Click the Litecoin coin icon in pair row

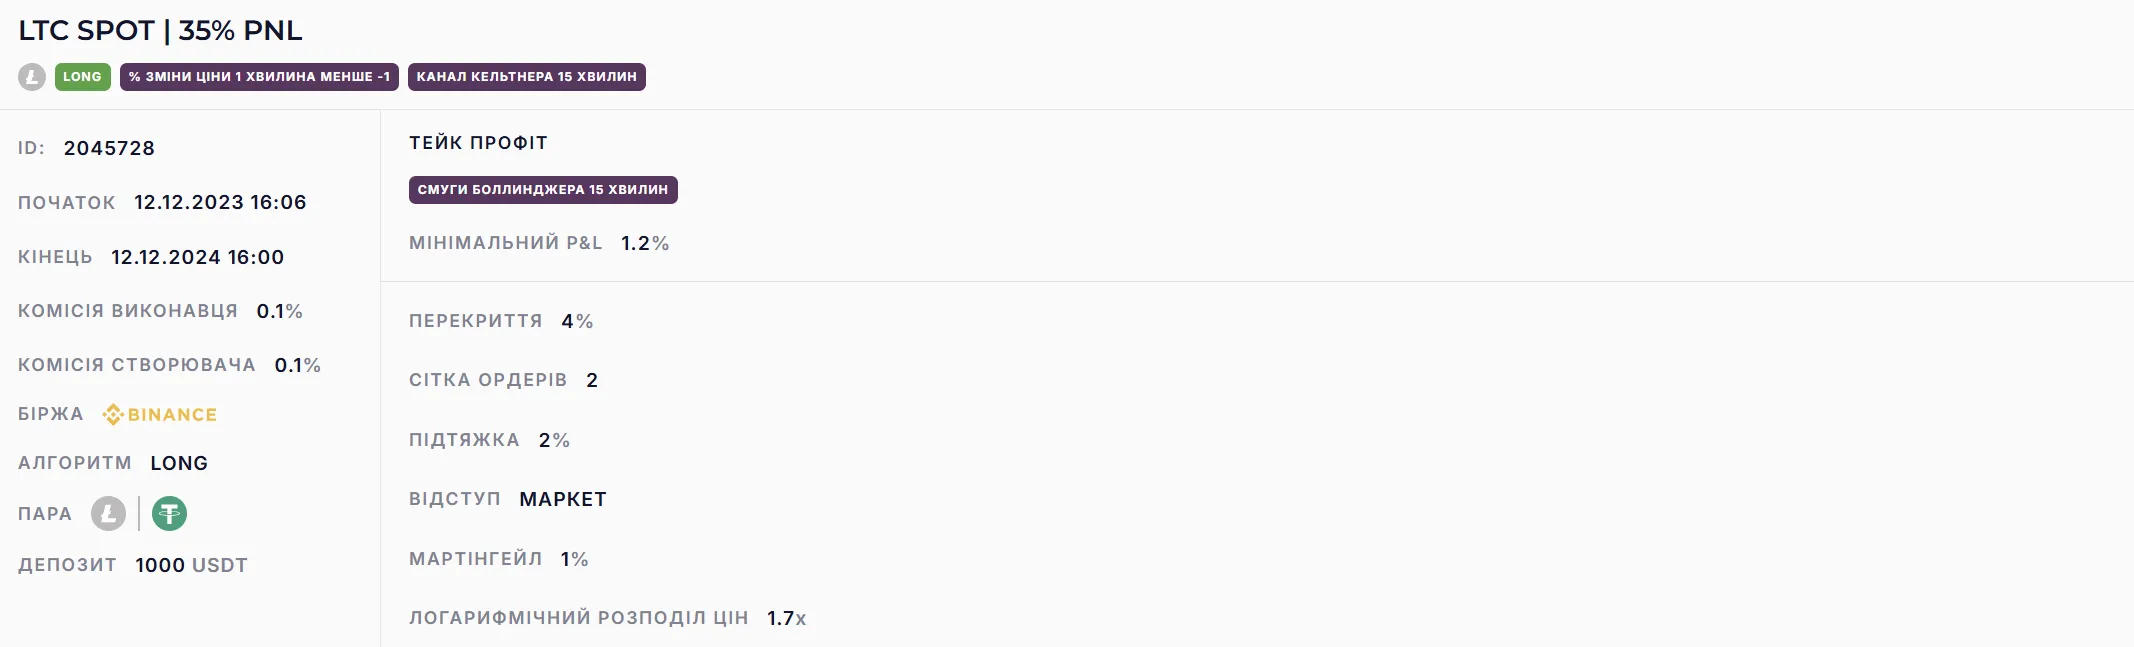pos(108,514)
